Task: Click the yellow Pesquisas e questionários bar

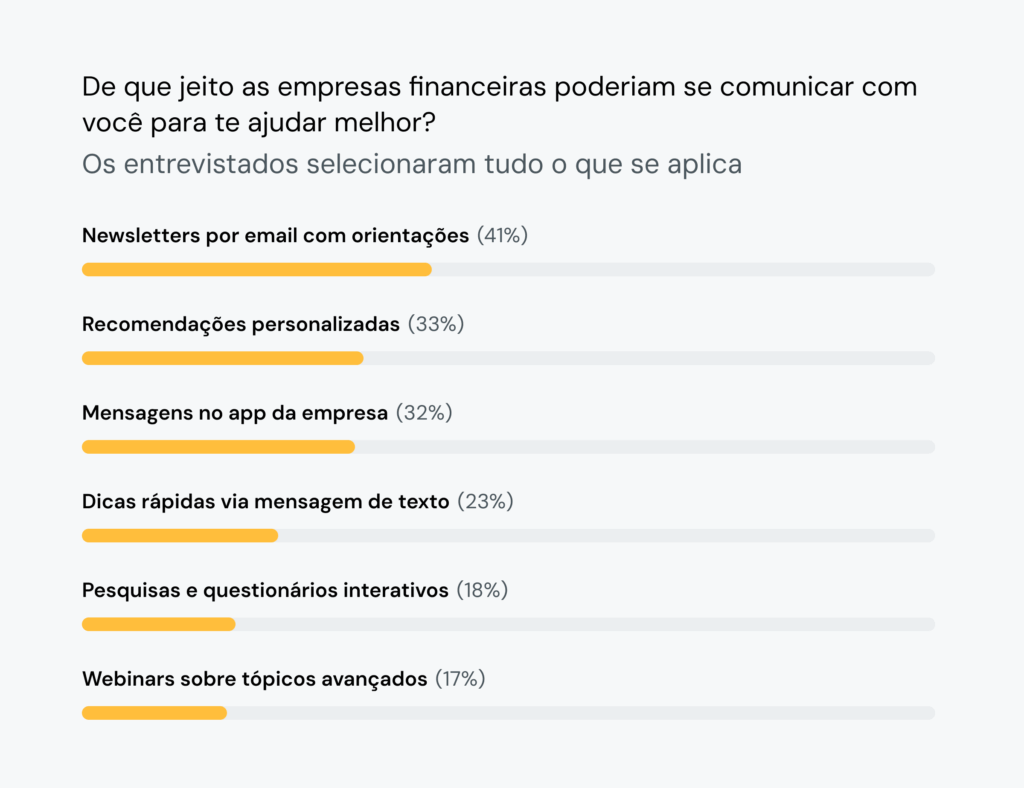Action: (158, 624)
